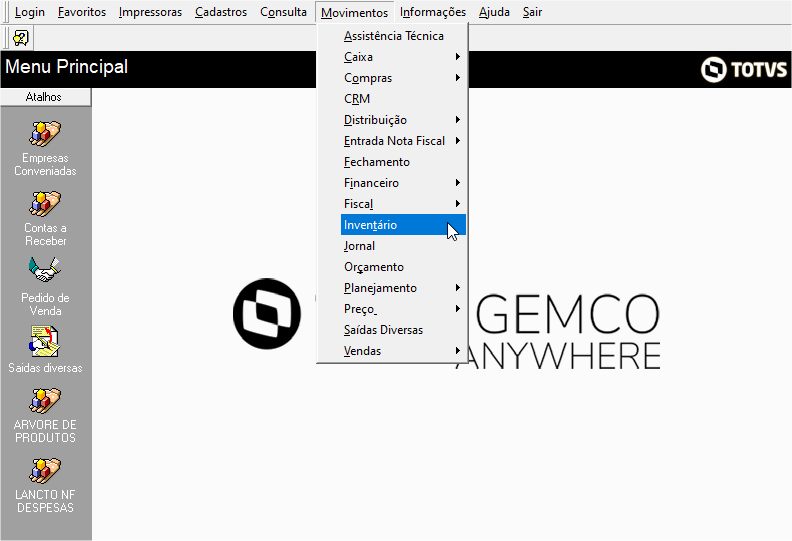Click Sair in the menu bar
The height and width of the screenshot is (541, 792).
coord(532,12)
